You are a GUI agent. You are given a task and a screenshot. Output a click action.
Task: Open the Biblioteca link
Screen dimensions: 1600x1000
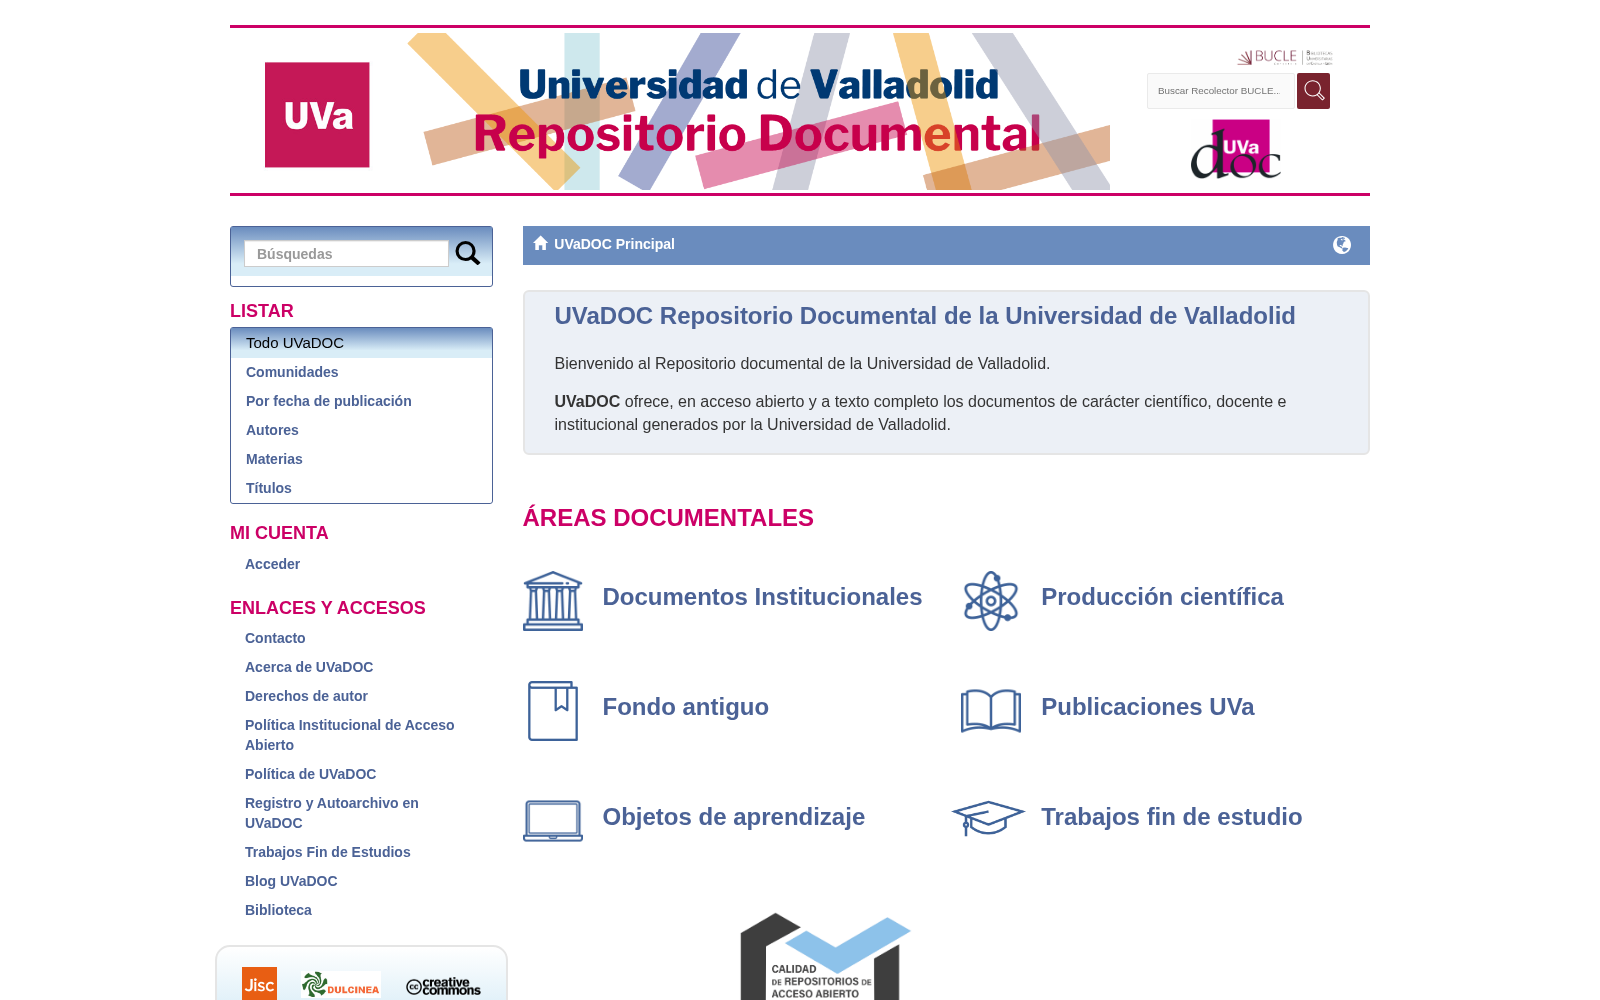pos(278,910)
